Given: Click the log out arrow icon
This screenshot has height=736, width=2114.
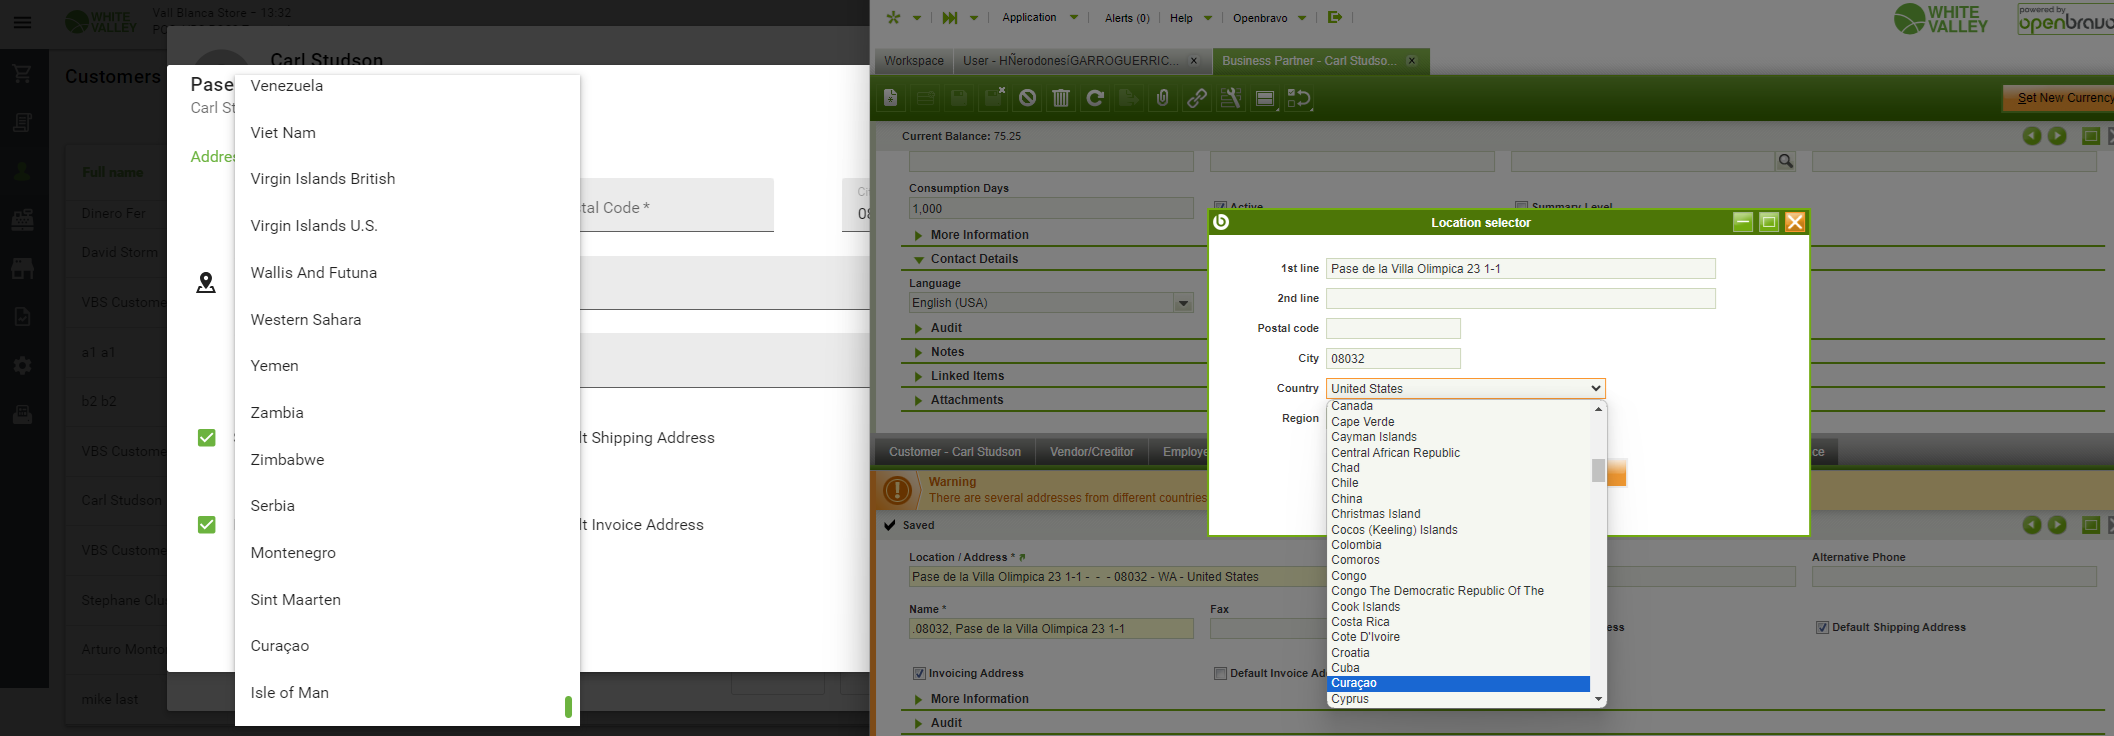Looking at the screenshot, I should click(x=1334, y=17).
